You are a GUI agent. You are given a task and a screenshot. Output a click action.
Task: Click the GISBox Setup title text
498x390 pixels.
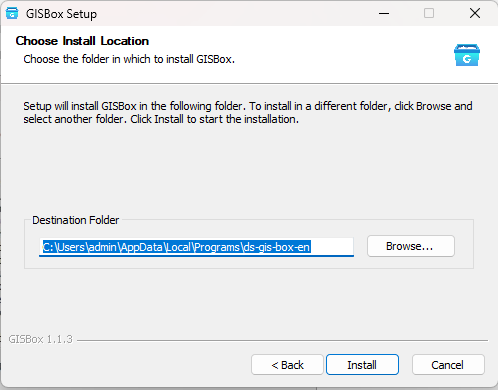(x=61, y=14)
